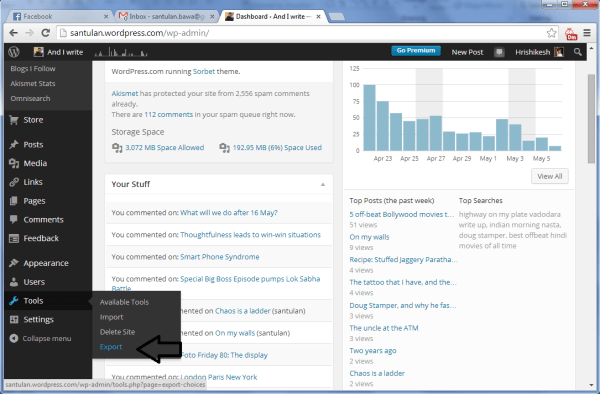
Task: Open the notifications icon in admin bar
Action: [x=499, y=52]
